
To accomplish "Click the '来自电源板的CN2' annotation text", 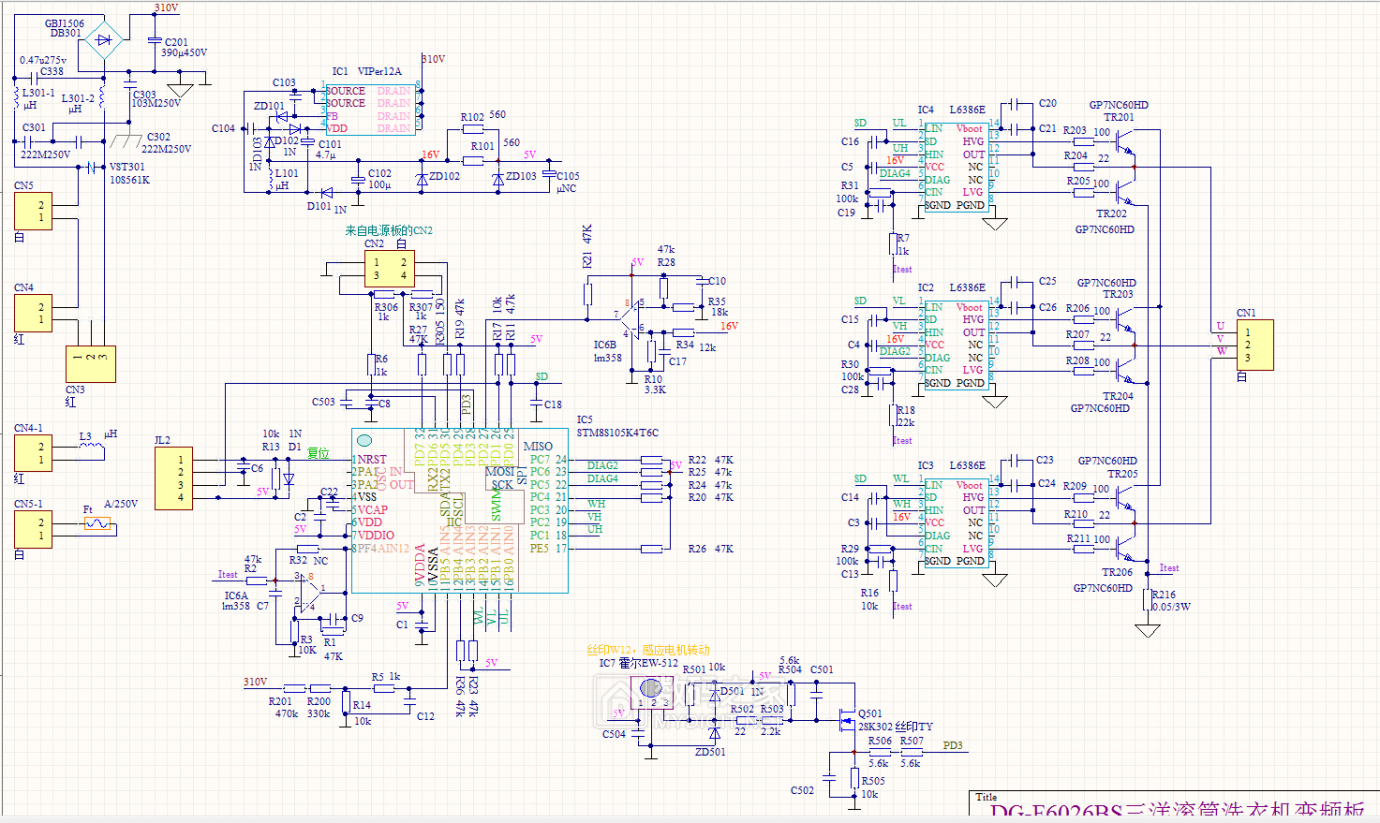I will tap(388, 230).
